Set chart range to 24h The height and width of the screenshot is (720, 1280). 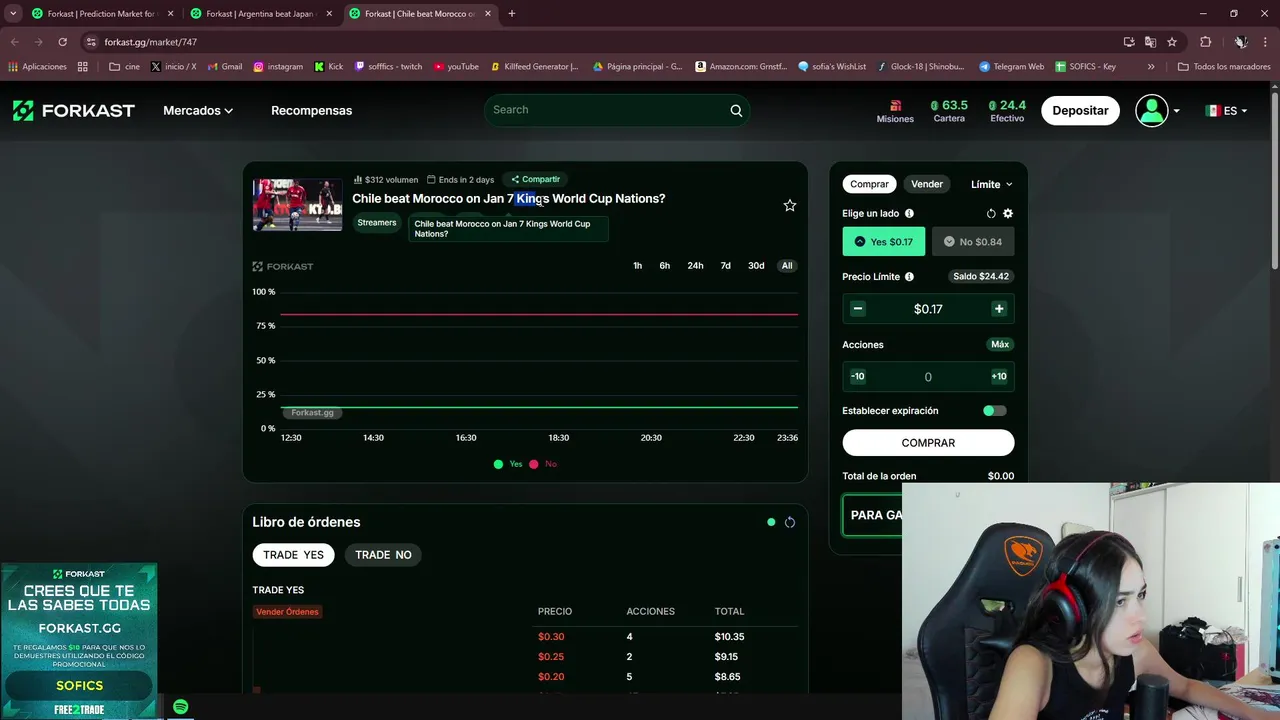pyautogui.click(x=695, y=266)
